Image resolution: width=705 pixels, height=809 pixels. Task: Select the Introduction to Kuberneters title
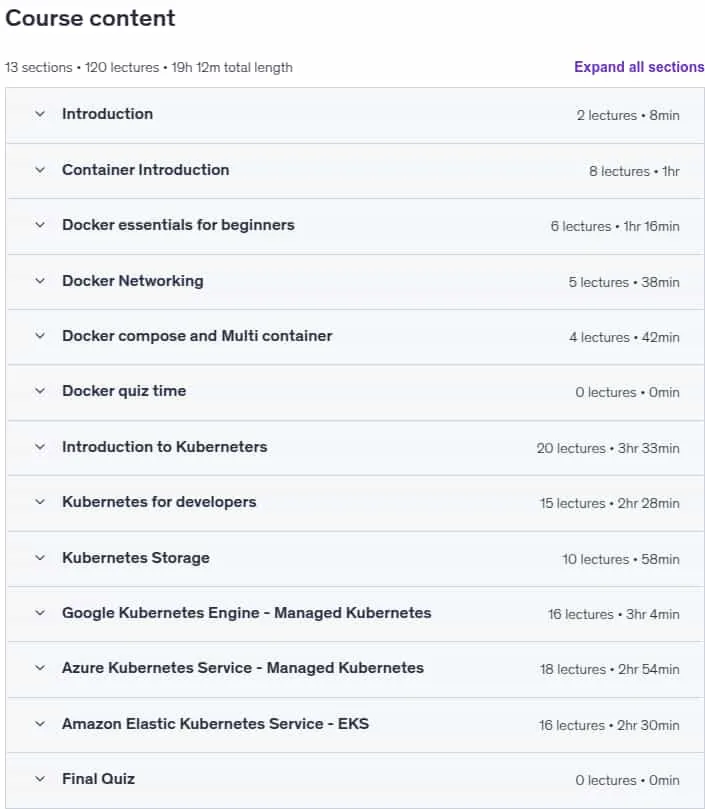pos(165,447)
